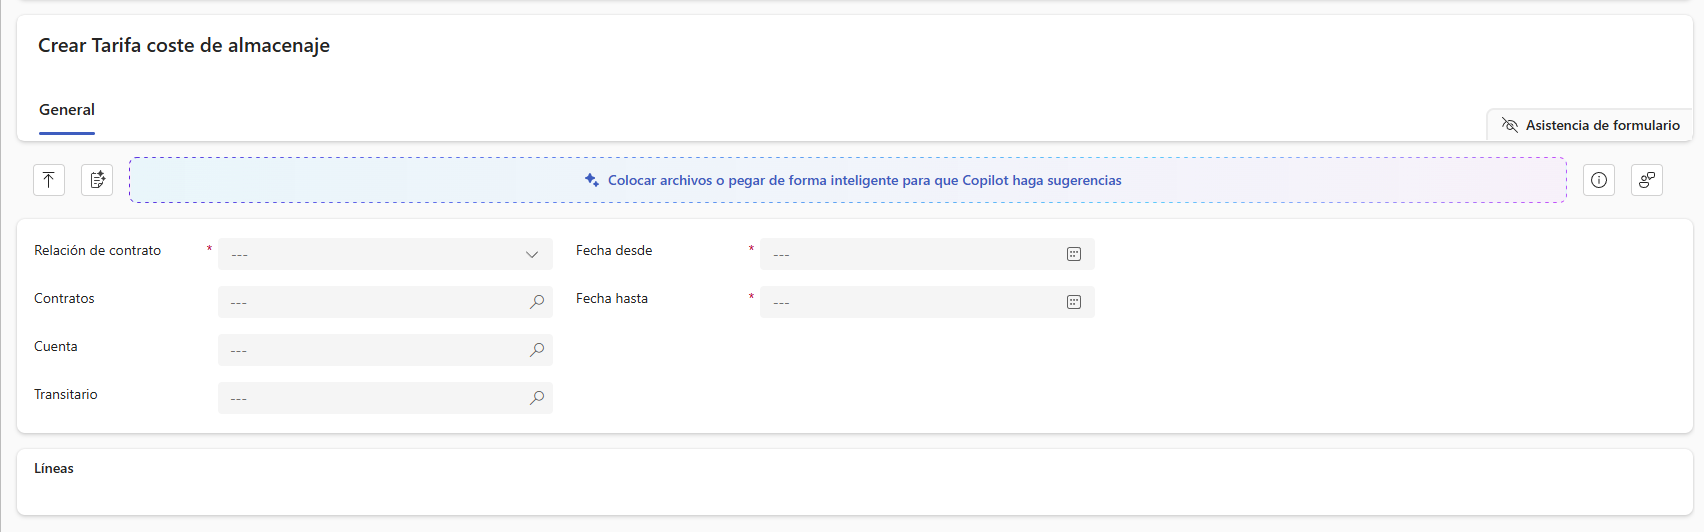Image resolution: width=1704 pixels, height=532 pixels.
Task: Expand the Relación de contrato dropdown
Action: 532,254
